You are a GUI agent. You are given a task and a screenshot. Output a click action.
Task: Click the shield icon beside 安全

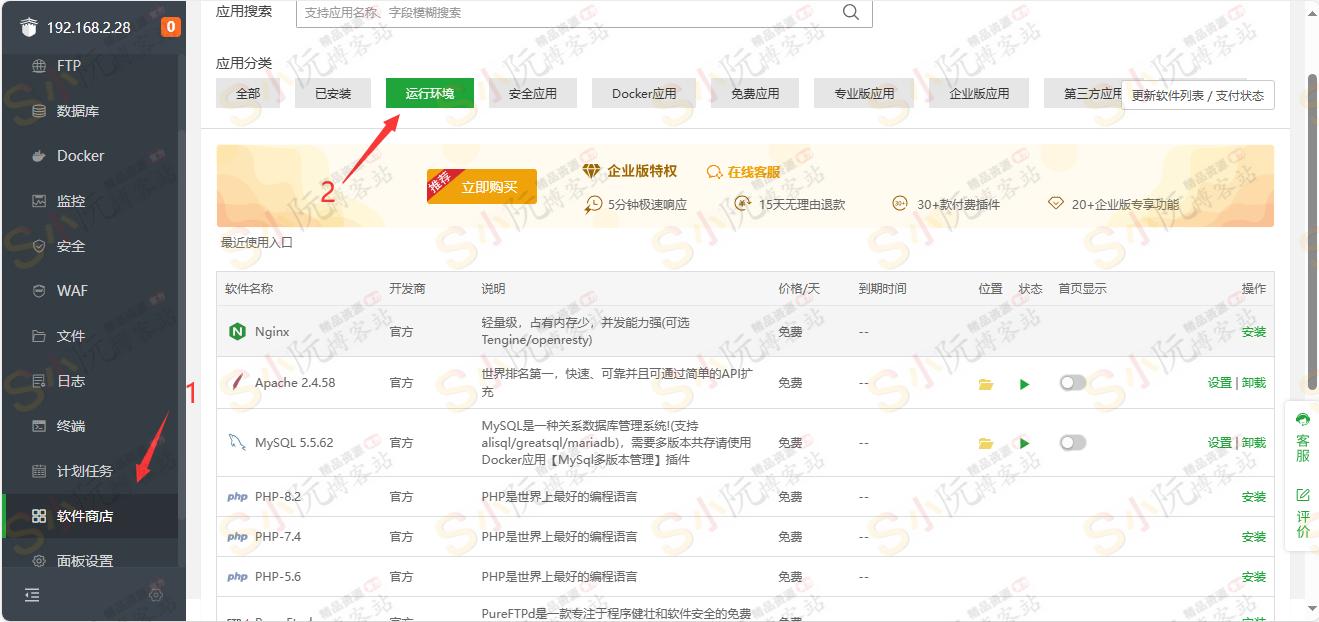pos(39,246)
